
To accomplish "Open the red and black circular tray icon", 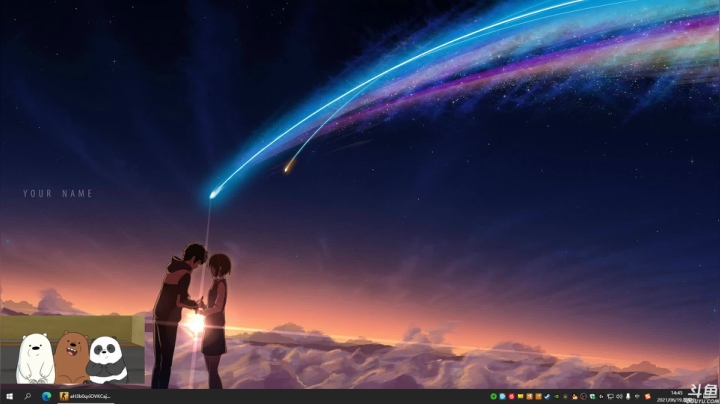I will (583, 396).
